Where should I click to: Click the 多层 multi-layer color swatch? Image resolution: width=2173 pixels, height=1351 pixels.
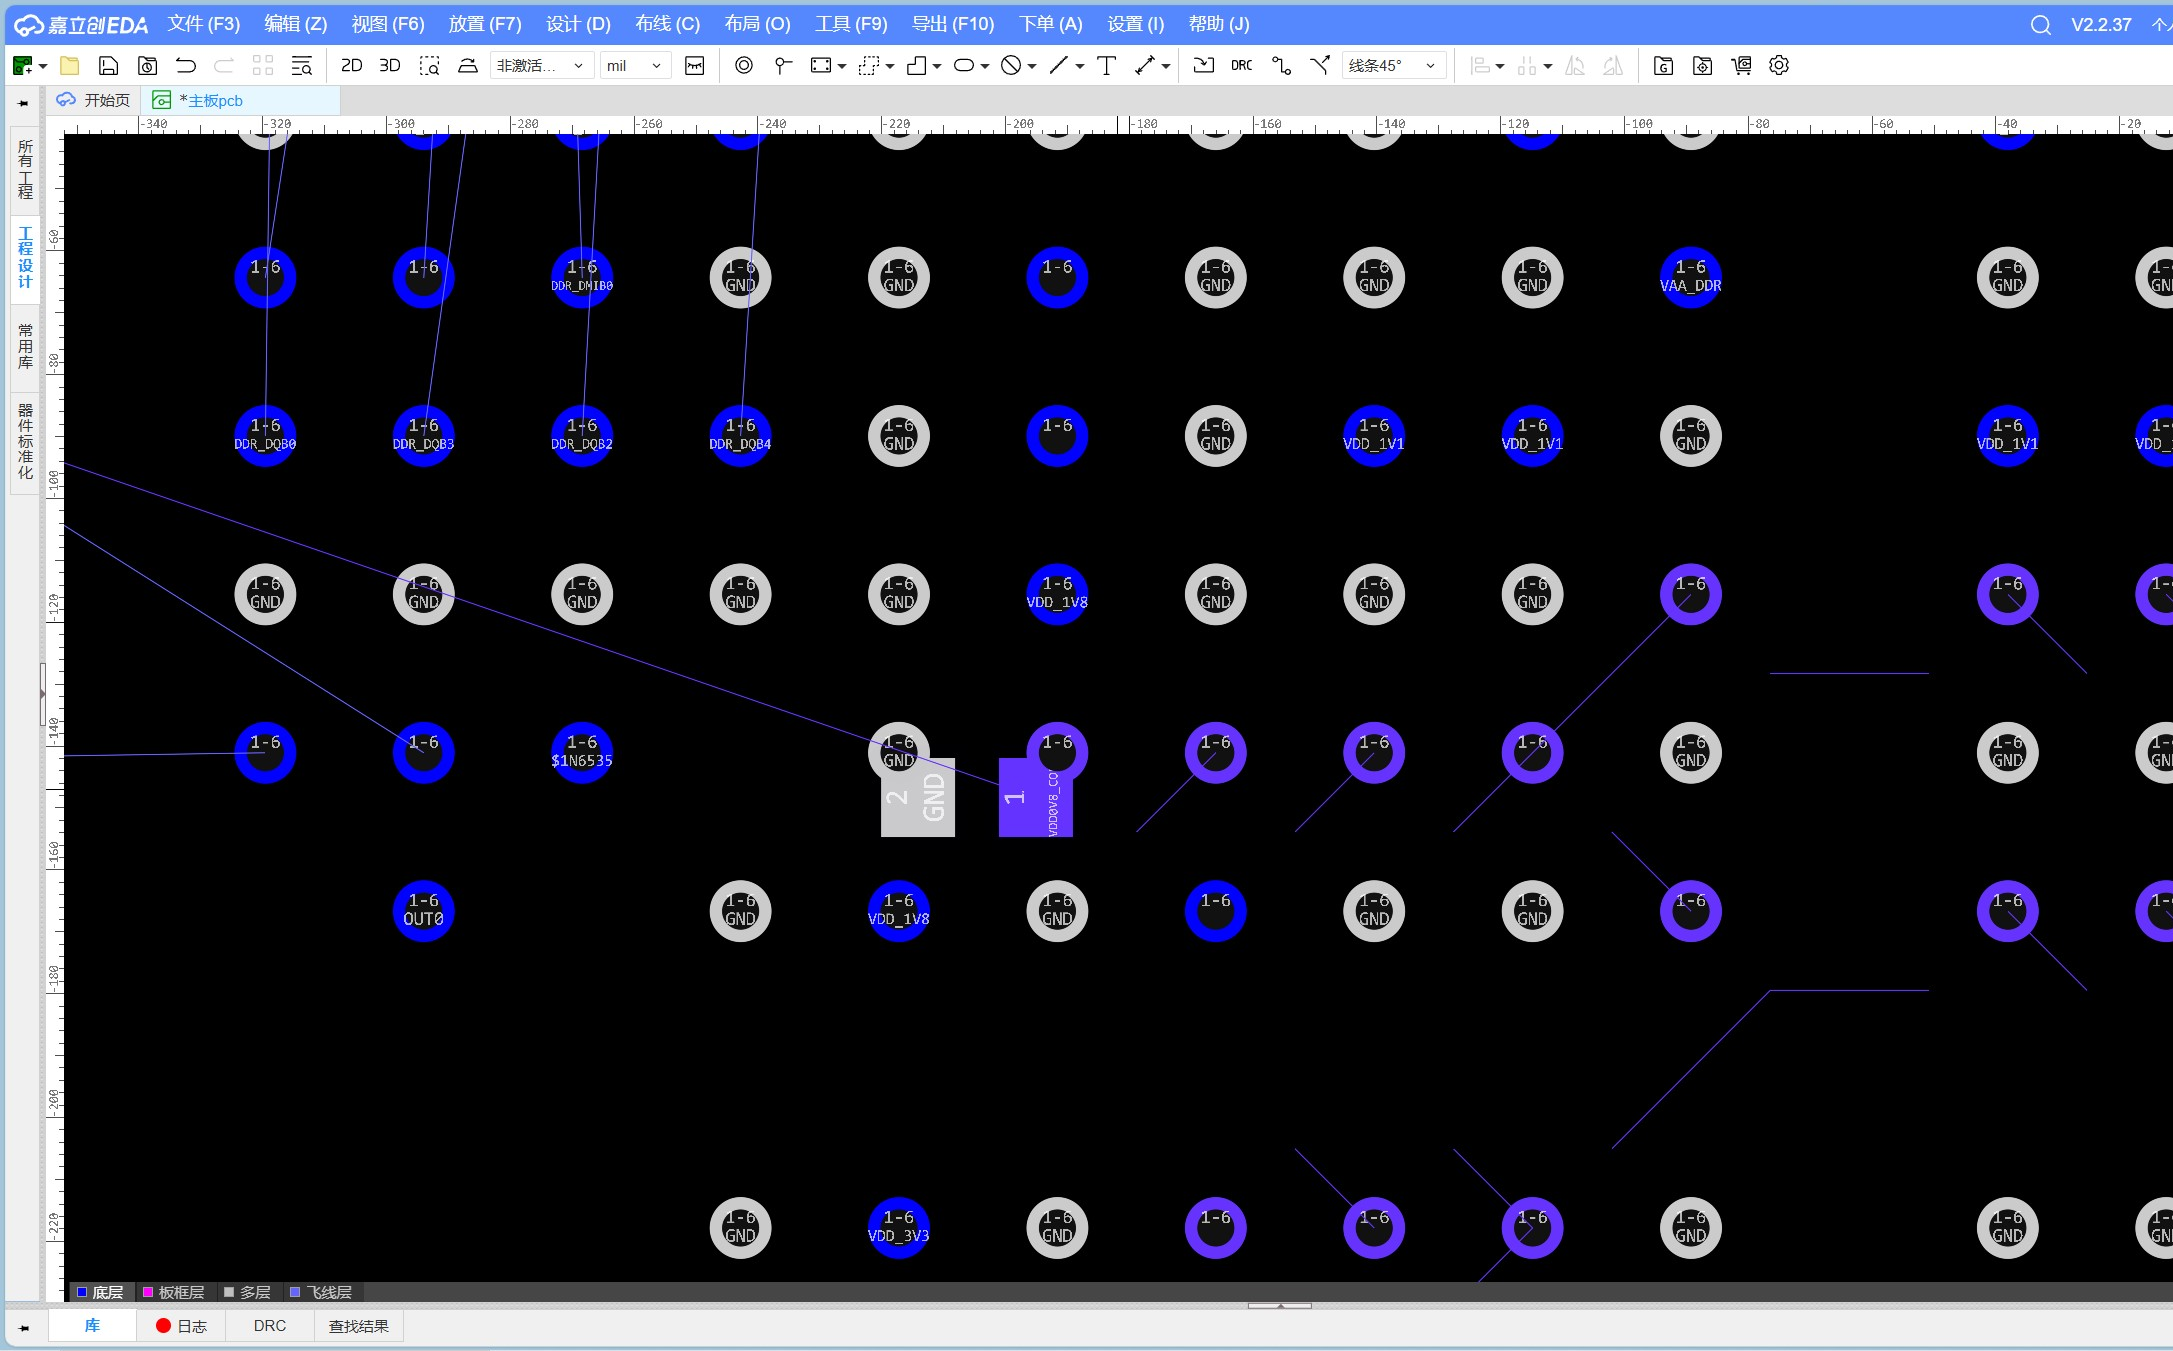click(x=229, y=1292)
